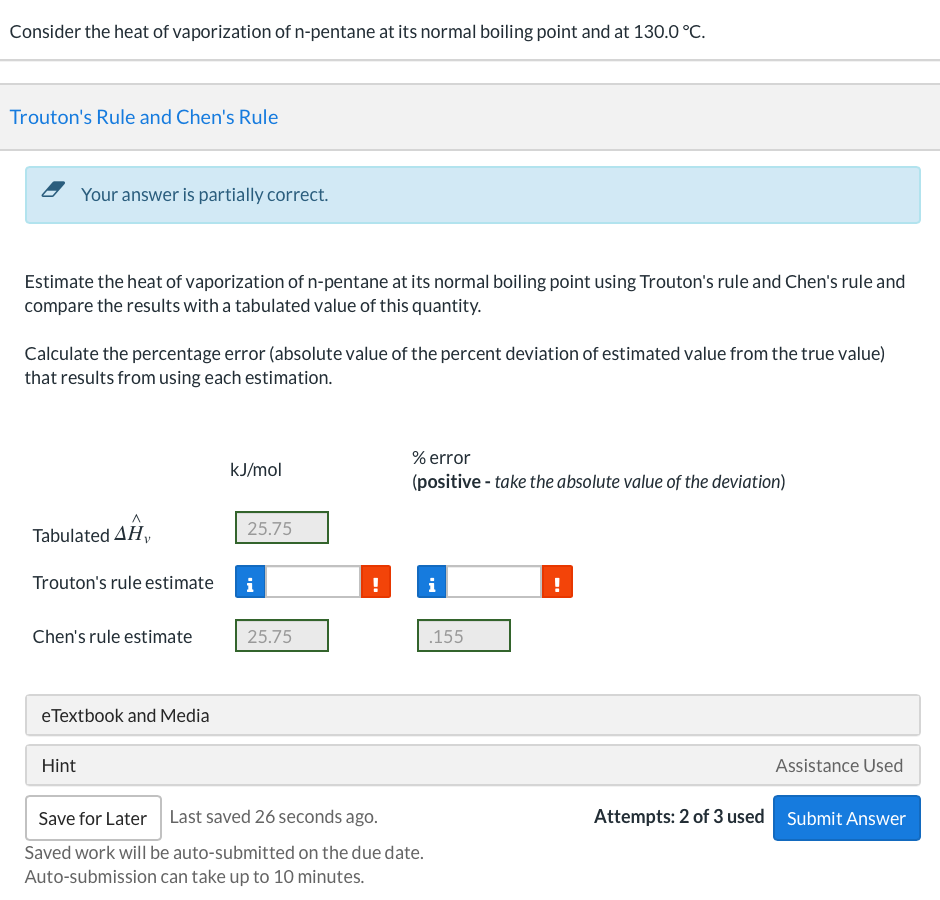Image resolution: width=940 pixels, height=900 pixels.
Task: Click the blue info icon beside Trouton's % error field
Action: [432, 582]
